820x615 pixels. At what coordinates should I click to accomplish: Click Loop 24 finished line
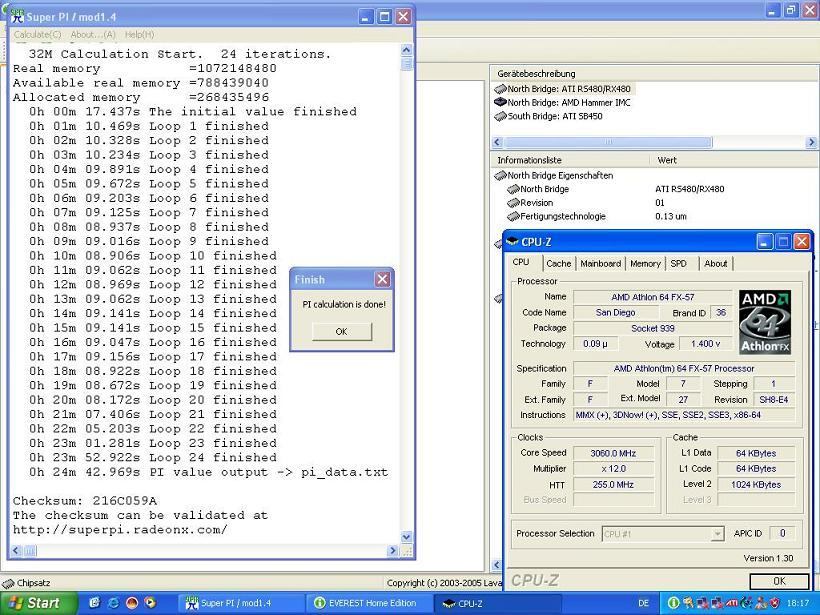[153, 458]
